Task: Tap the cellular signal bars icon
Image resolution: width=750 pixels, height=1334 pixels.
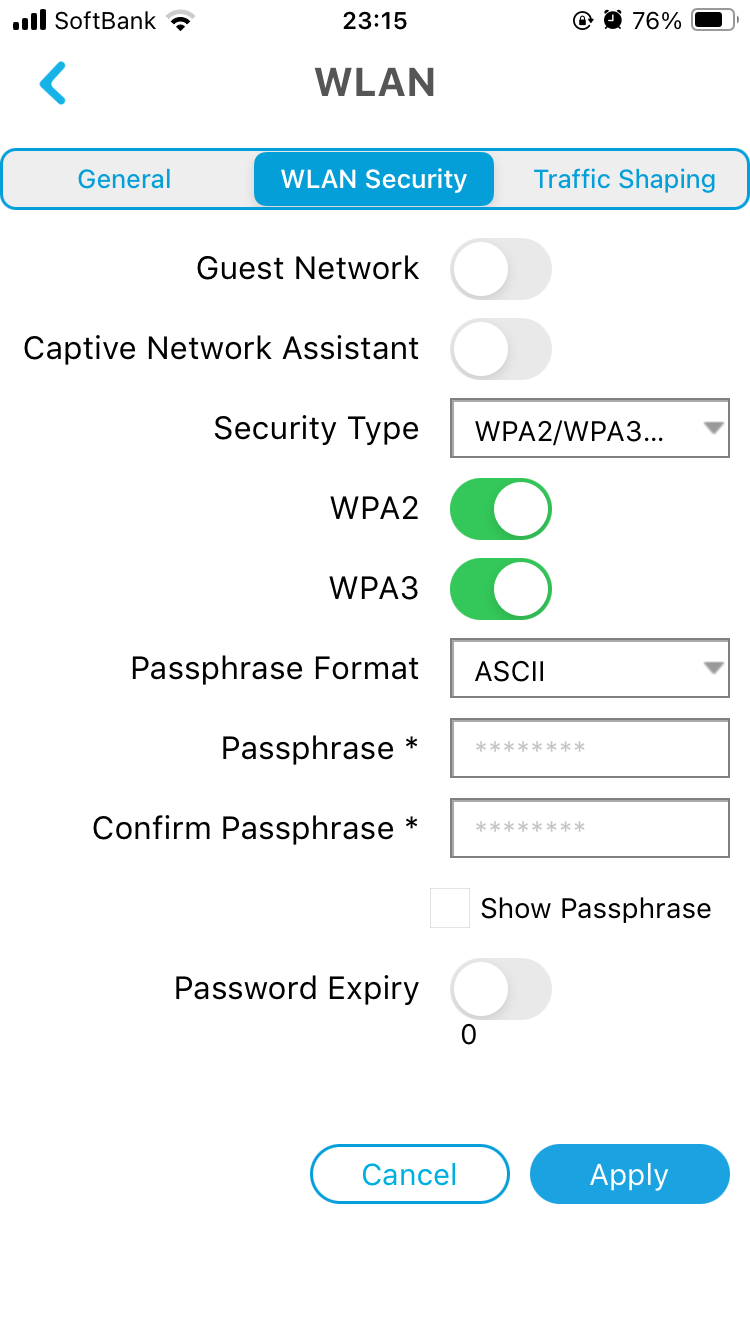Action: coord(30,20)
